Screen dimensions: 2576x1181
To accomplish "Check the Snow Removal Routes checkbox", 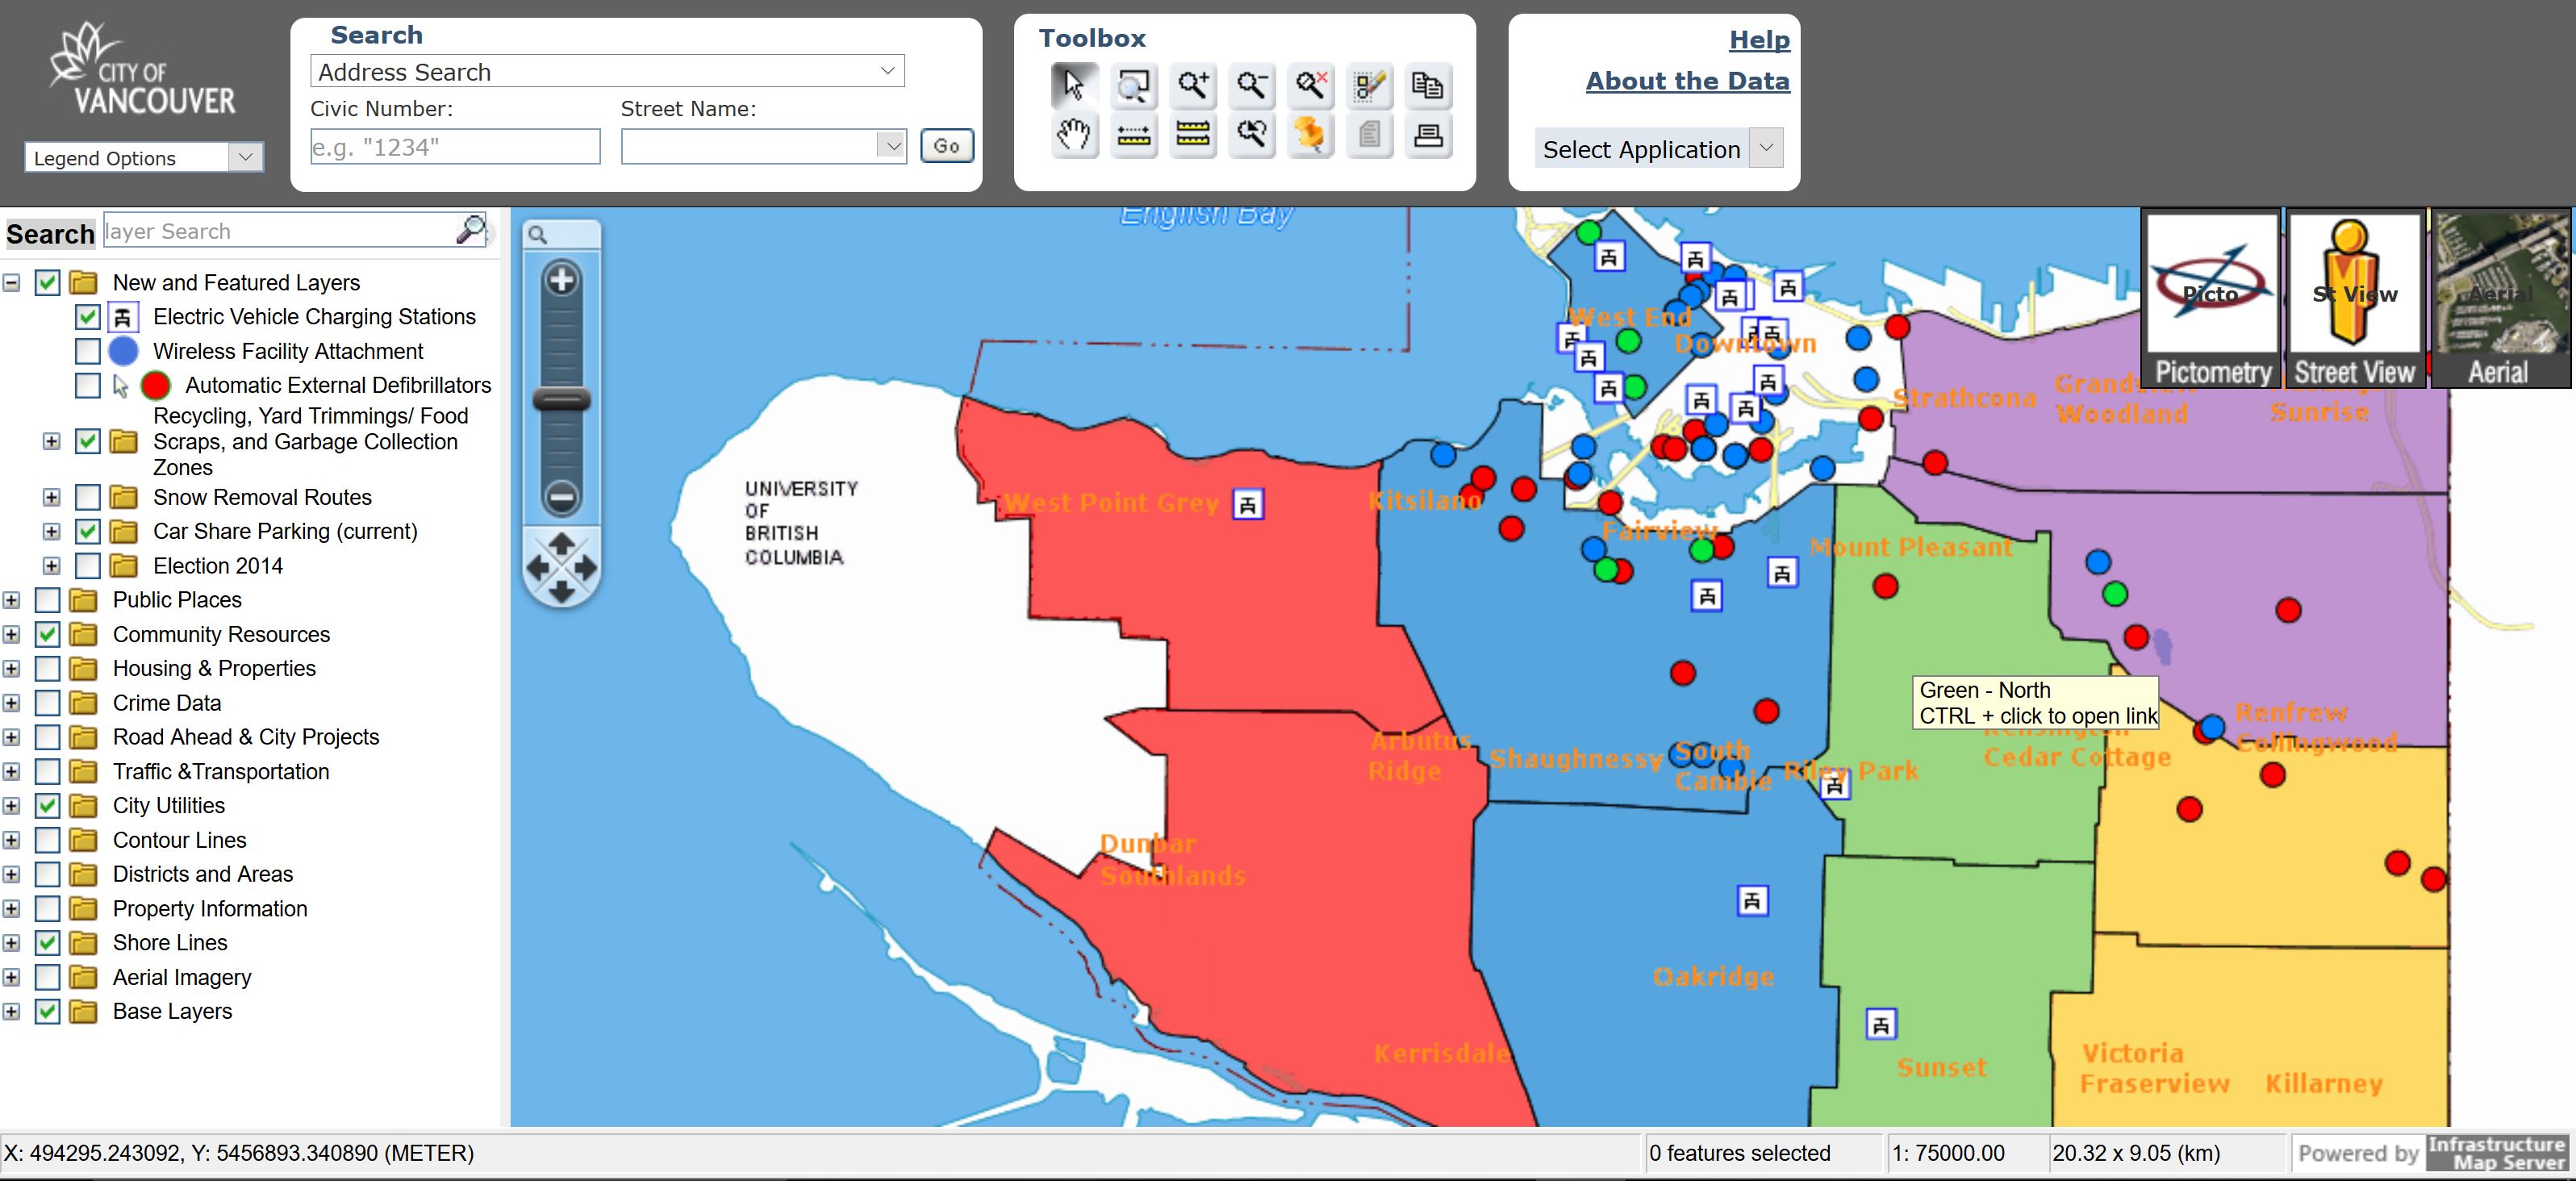I will tap(88, 497).
